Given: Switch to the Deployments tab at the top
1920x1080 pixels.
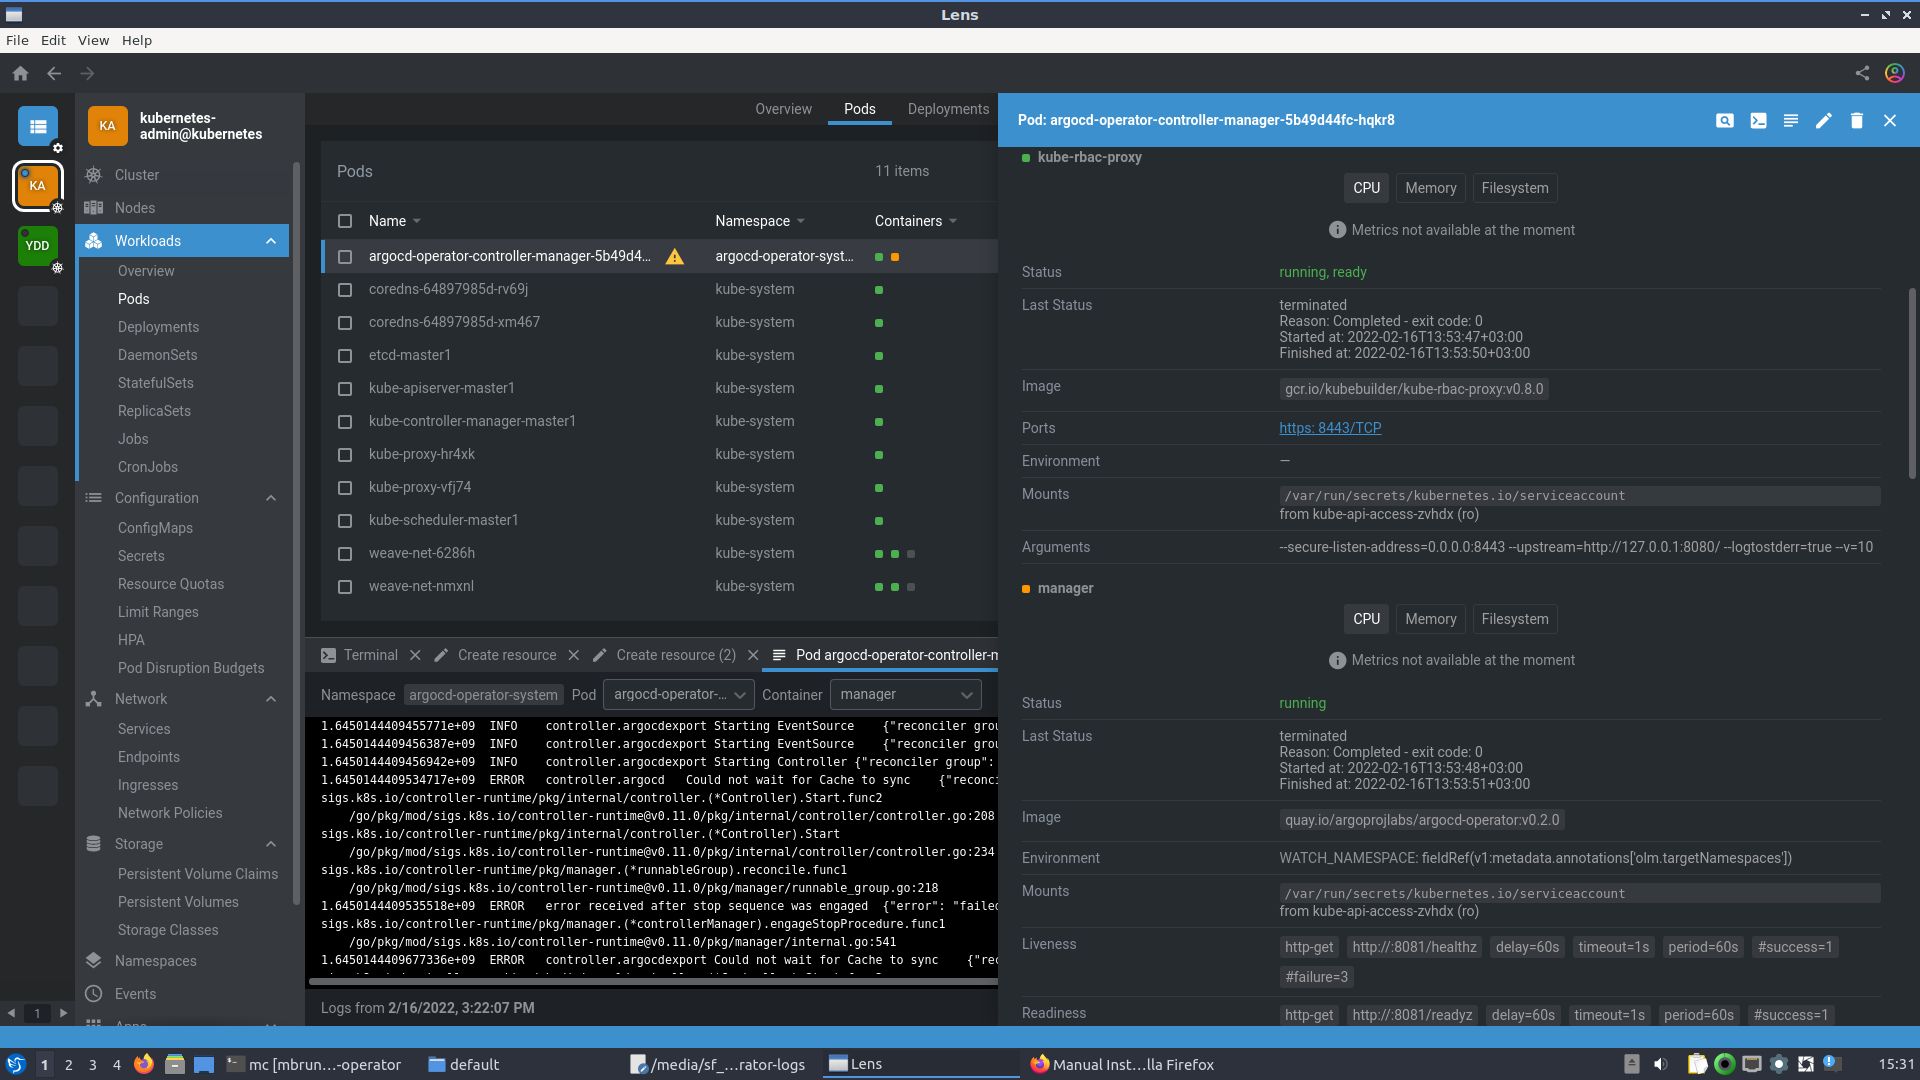Looking at the screenshot, I should [946, 109].
